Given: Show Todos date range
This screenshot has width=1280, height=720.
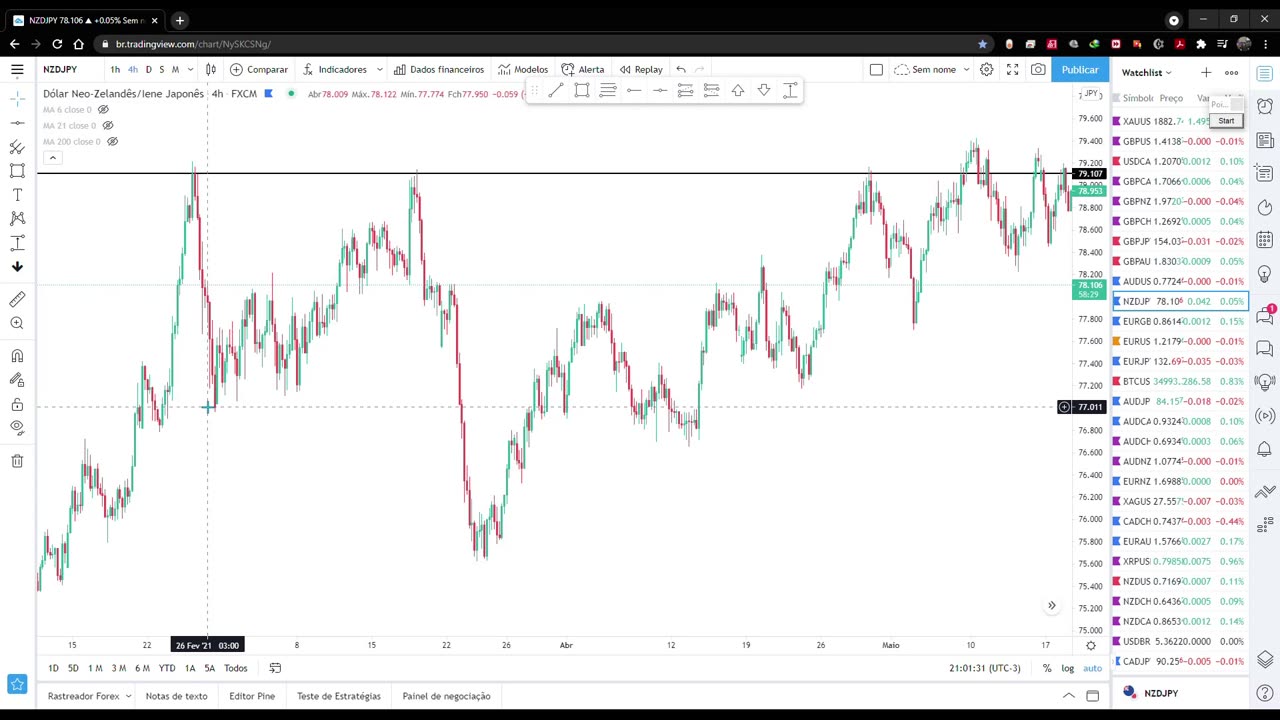Looking at the screenshot, I should coord(235,668).
